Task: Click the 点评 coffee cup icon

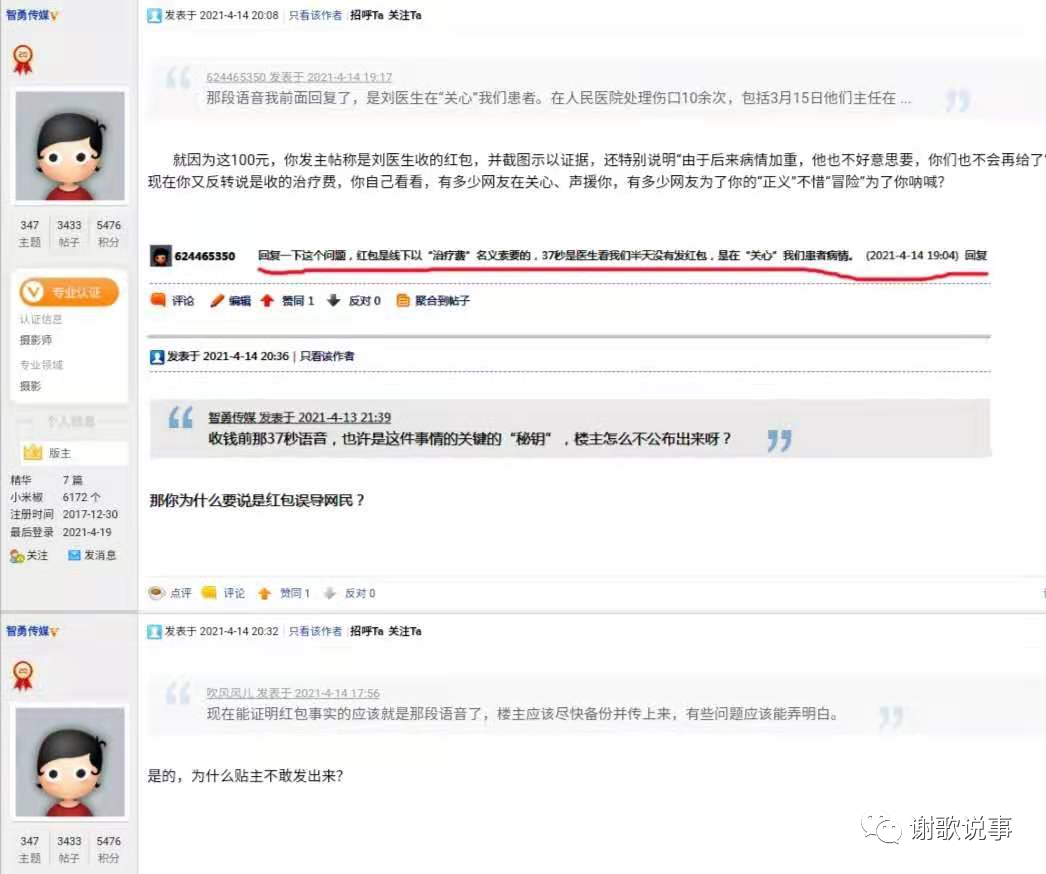Action: pyautogui.click(x=156, y=593)
